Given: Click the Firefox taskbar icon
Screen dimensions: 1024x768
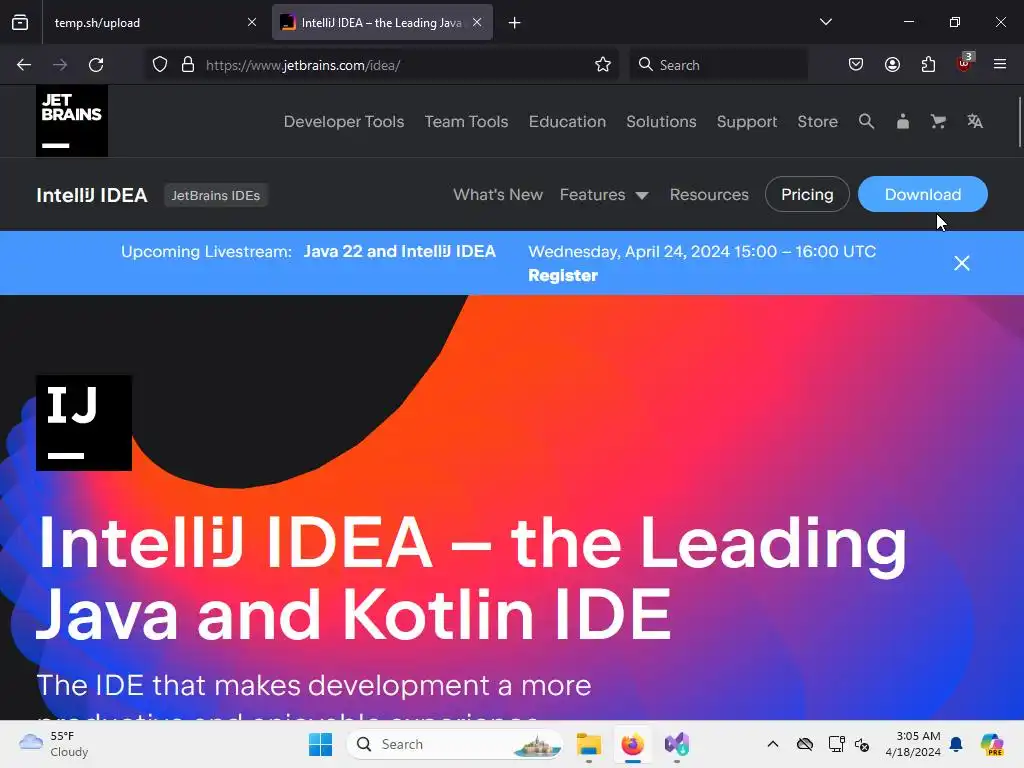Looking at the screenshot, I should point(633,744).
